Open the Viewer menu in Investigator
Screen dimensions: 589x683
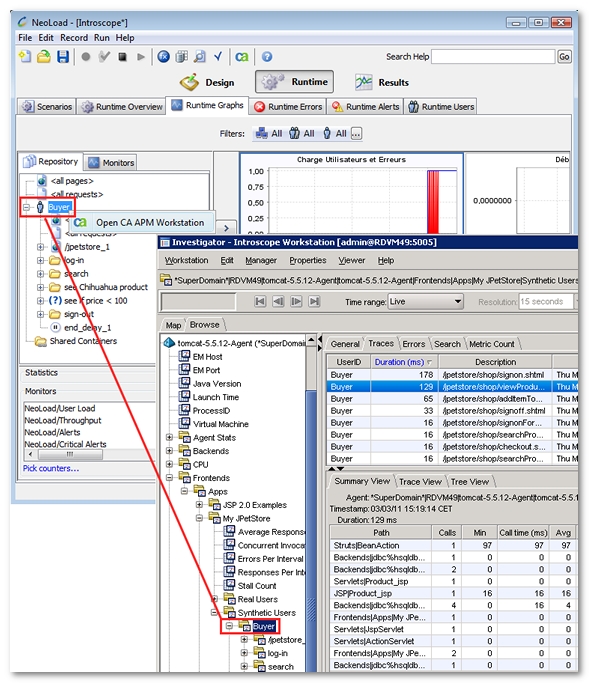tap(352, 260)
